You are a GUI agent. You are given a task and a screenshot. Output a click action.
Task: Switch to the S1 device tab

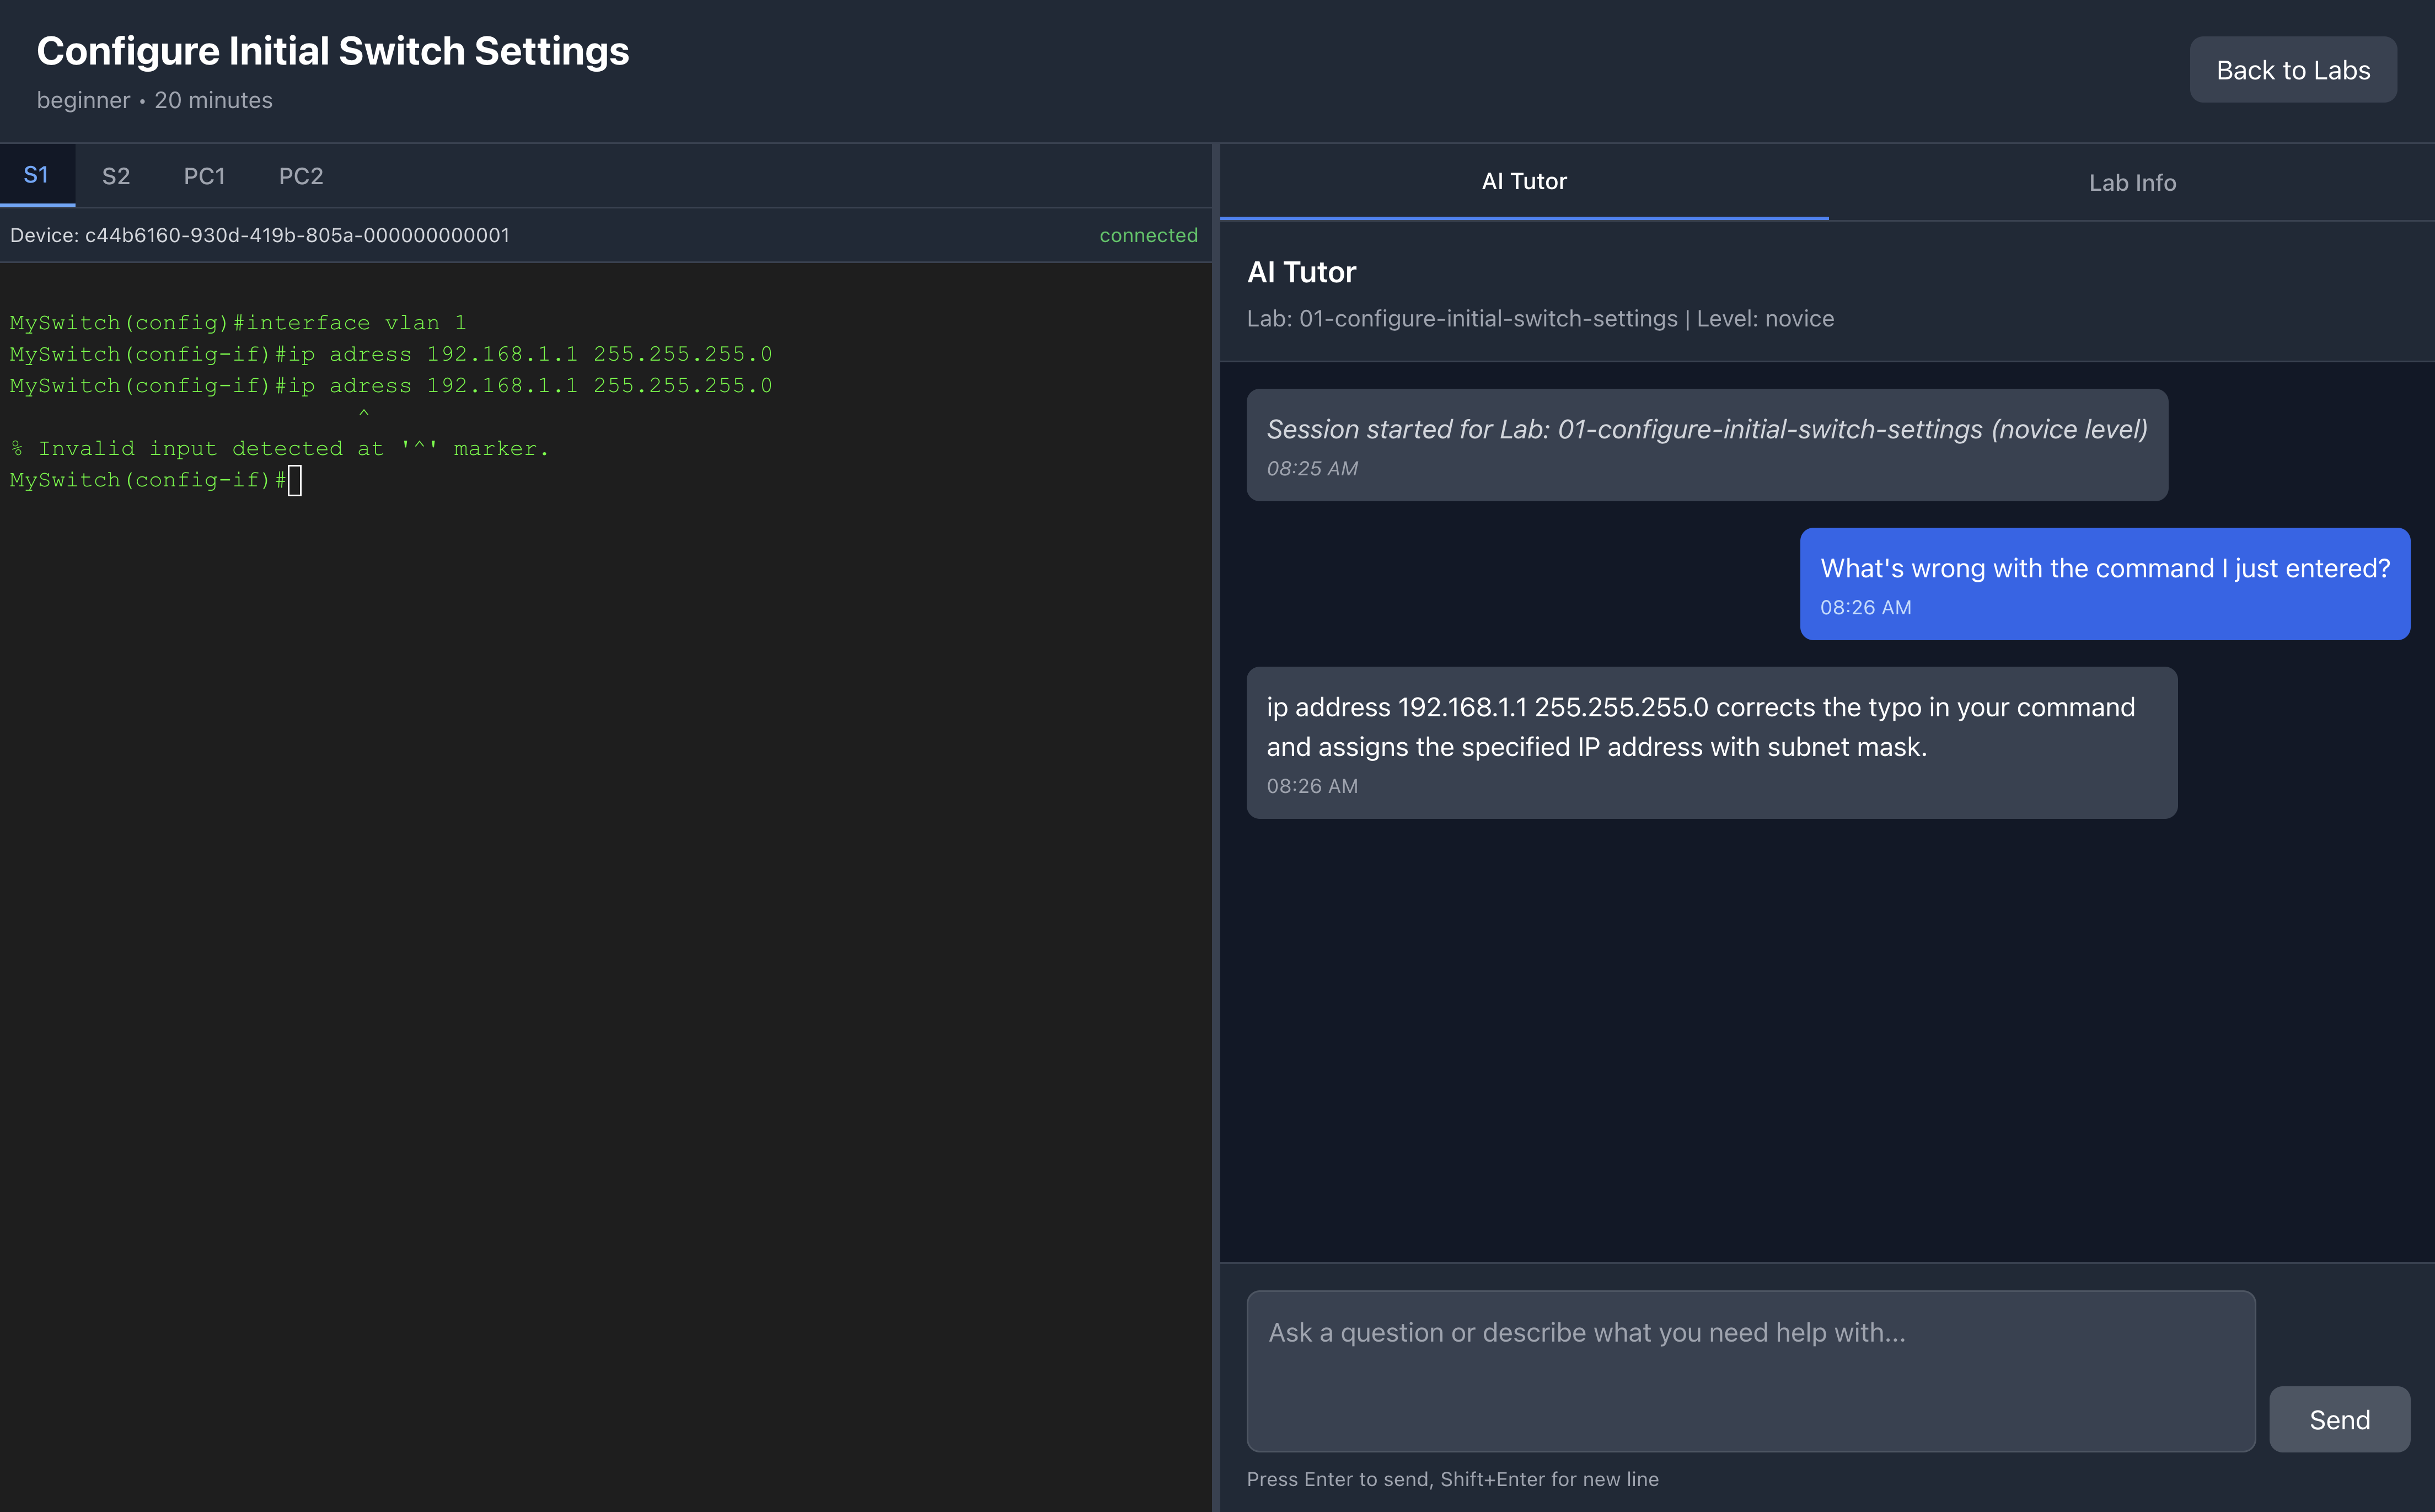(36, 176)
